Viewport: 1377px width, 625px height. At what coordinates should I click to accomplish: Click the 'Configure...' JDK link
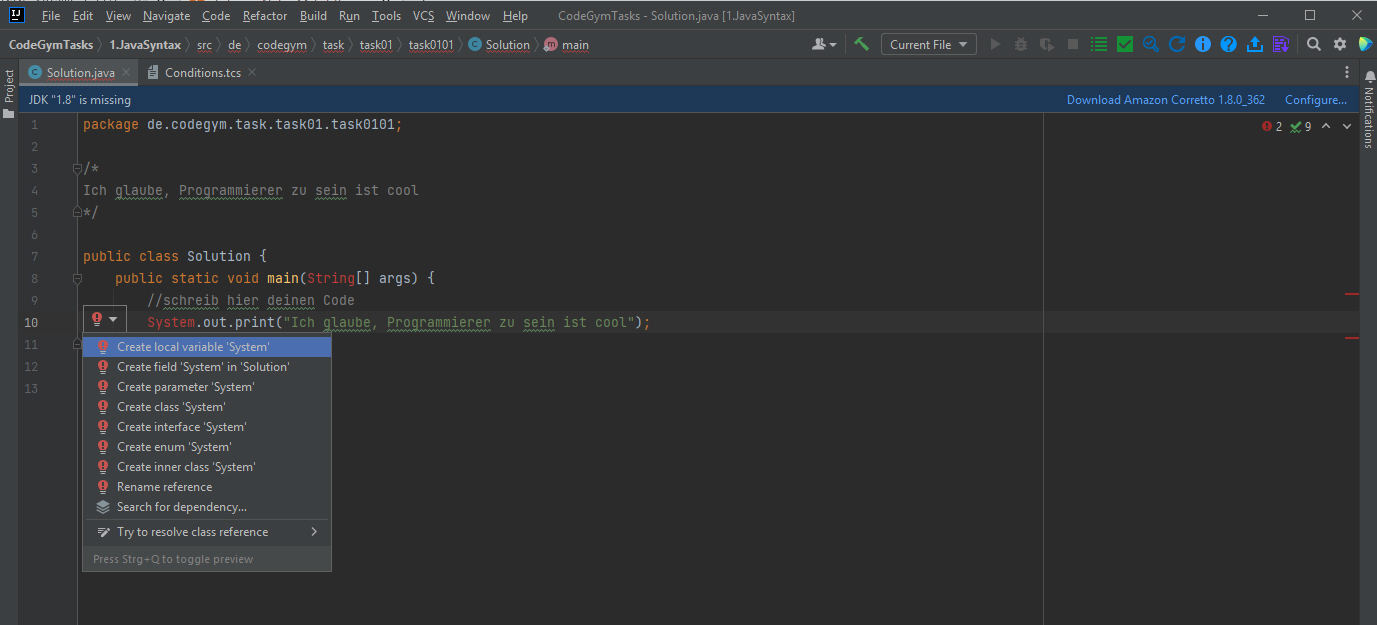click(x=1315, y=100)
